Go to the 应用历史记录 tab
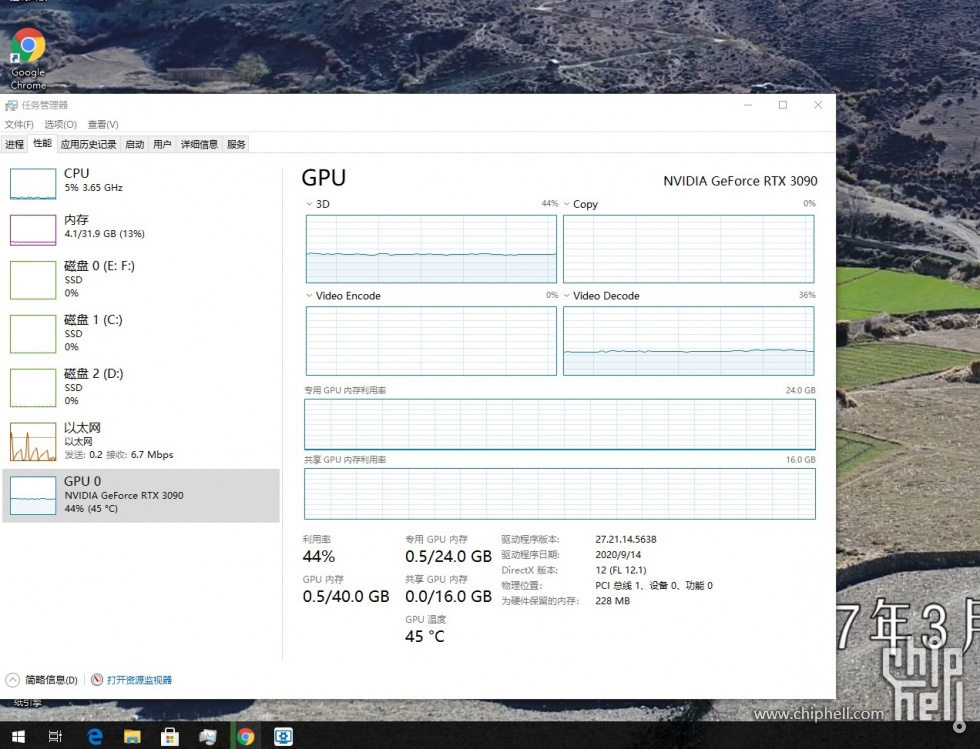Screen dimensions: 980x749 [x=89, y=144]
